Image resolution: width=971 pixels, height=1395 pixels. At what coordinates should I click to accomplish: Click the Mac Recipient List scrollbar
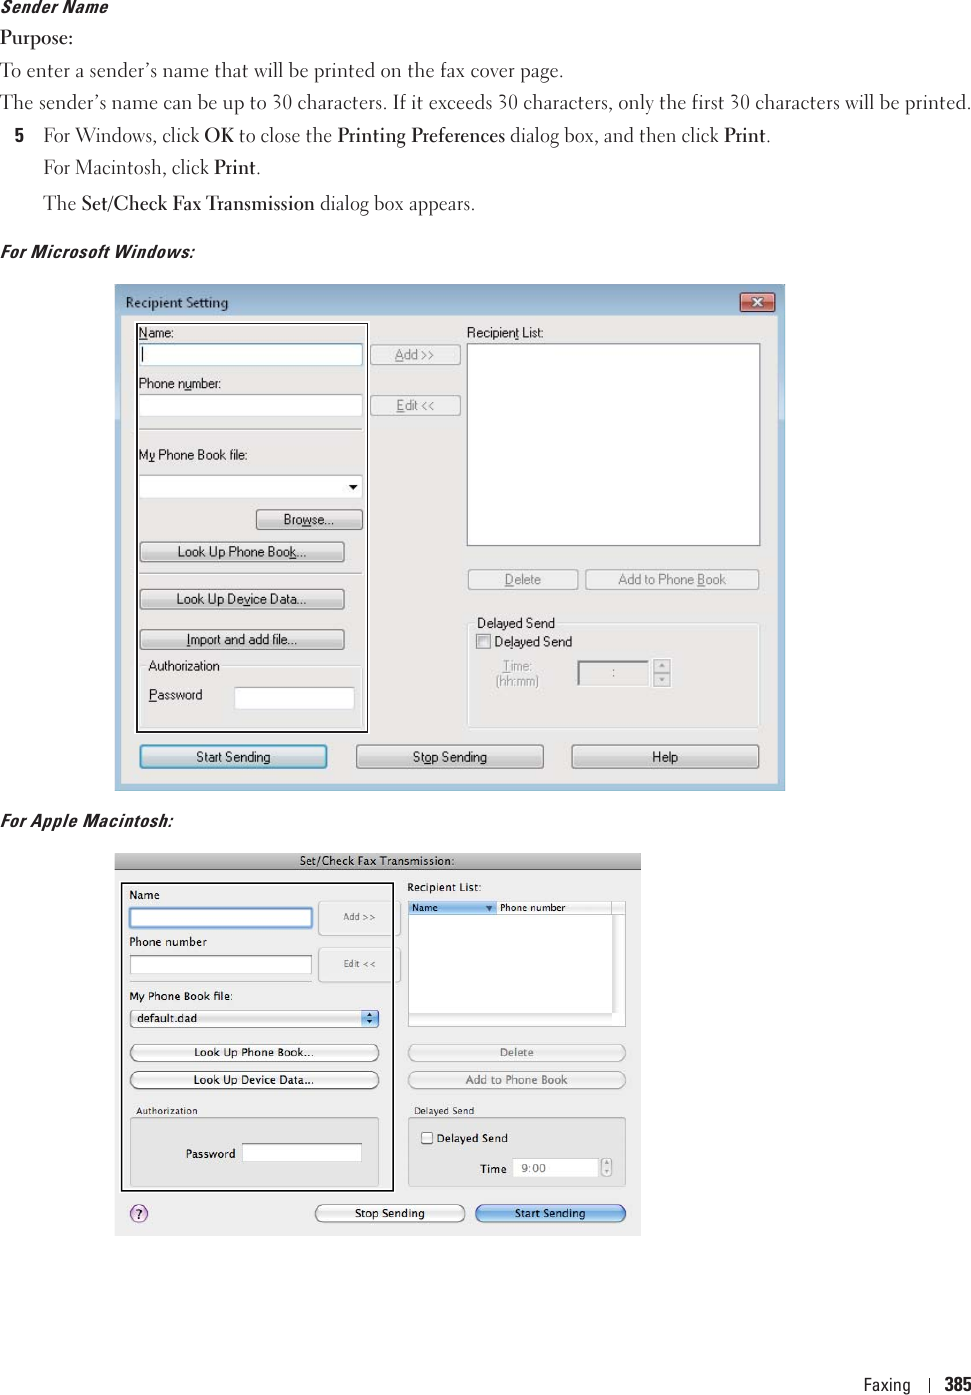(619, 964)
